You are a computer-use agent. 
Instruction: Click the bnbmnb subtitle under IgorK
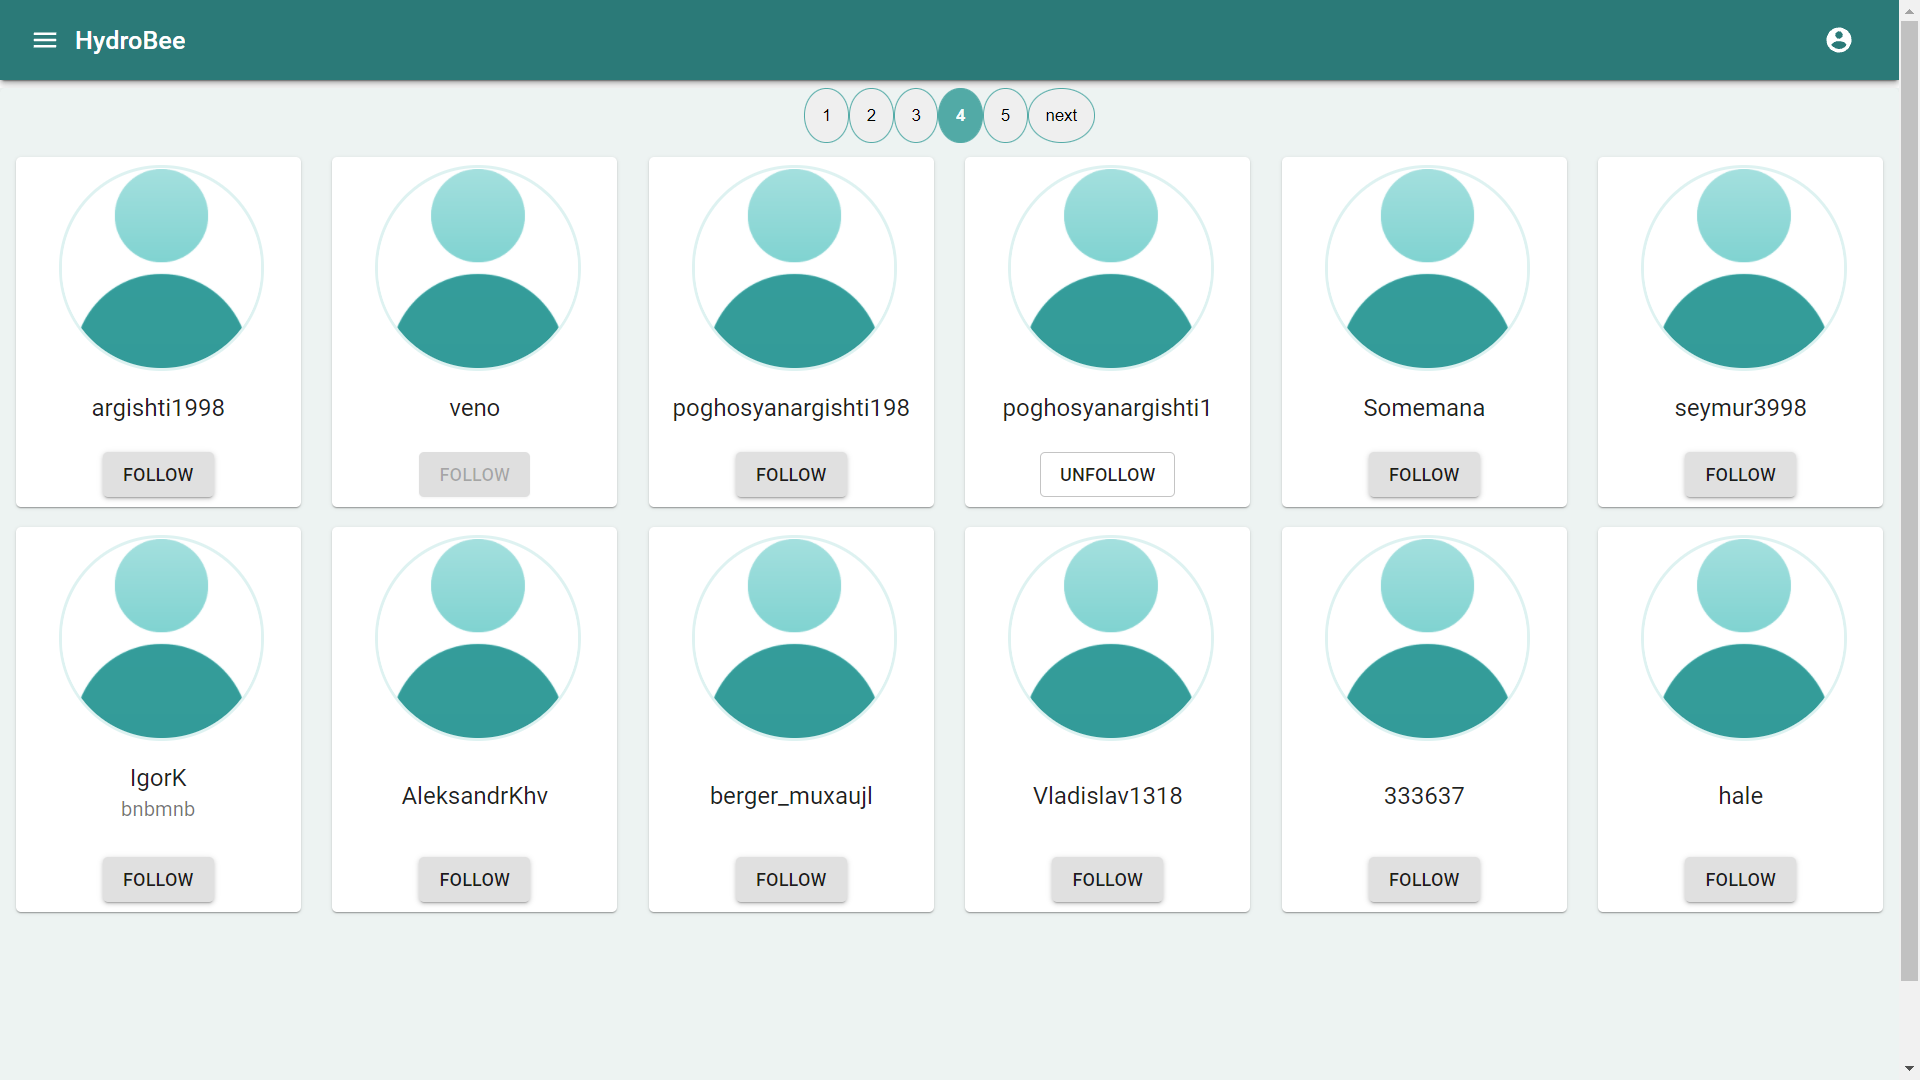157,809
